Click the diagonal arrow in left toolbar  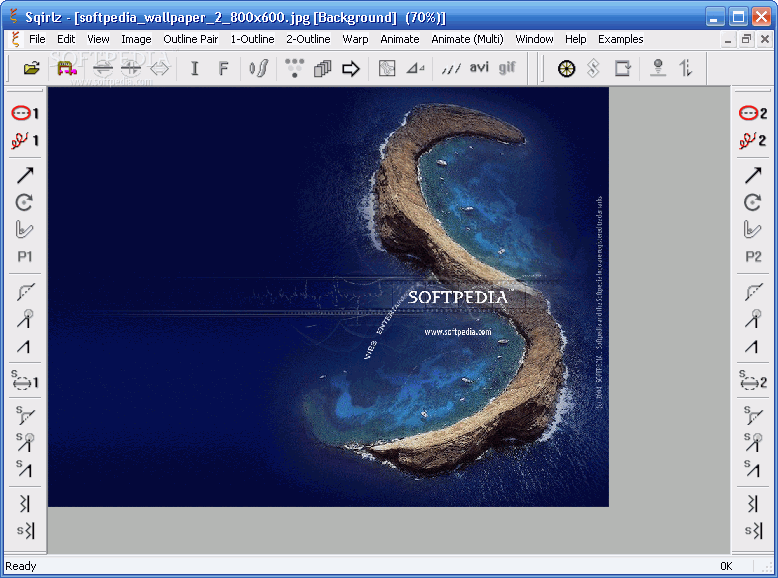(25, 175)
